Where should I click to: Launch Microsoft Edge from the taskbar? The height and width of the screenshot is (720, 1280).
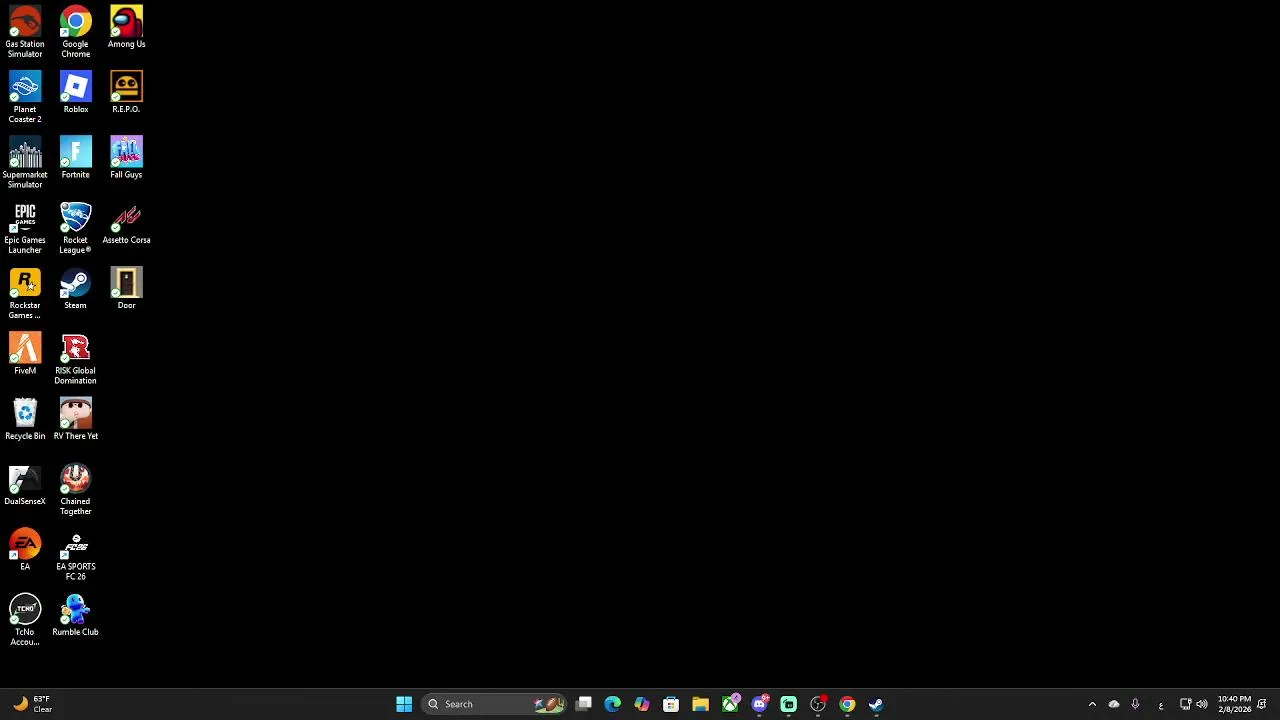click(613, 704)
